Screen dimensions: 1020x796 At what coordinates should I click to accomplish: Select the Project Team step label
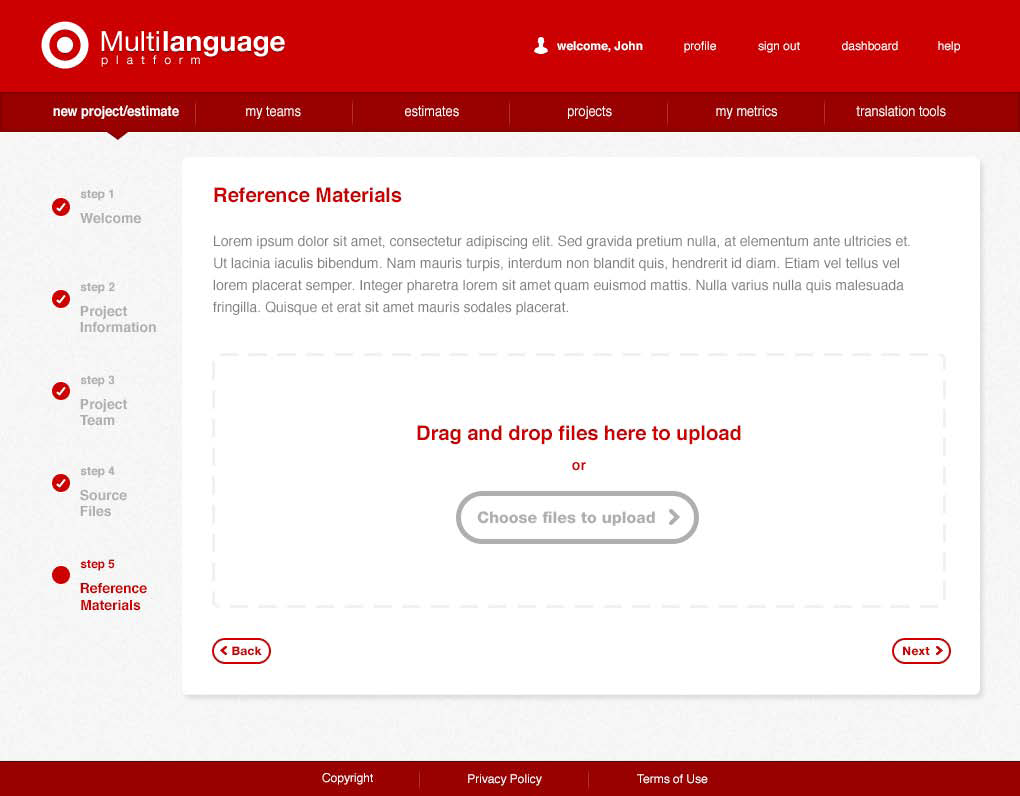point(103,412)
